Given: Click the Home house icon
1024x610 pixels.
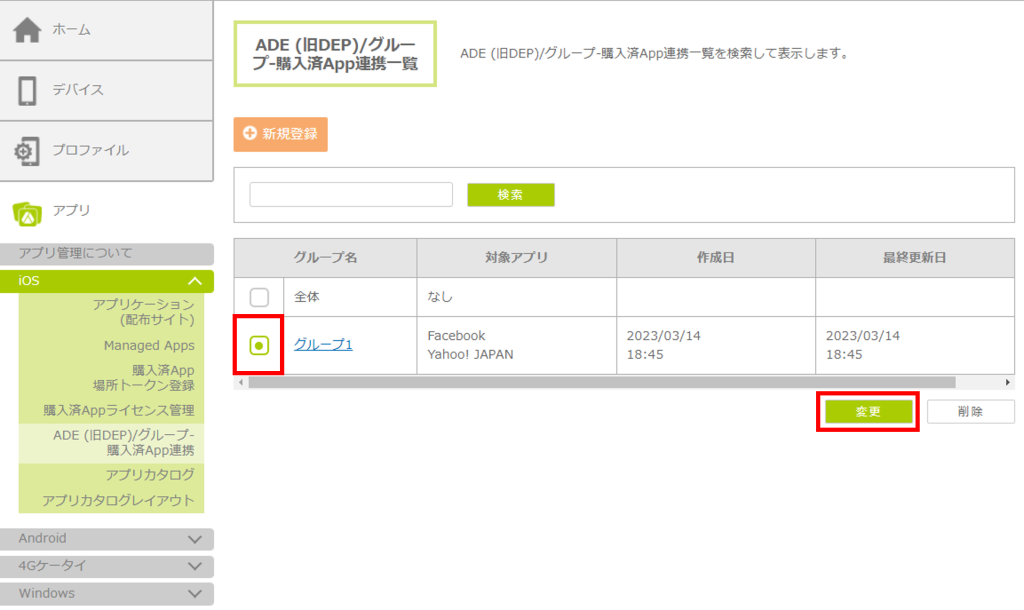Looking at the screenshot, I should click(x=27, y=30).
